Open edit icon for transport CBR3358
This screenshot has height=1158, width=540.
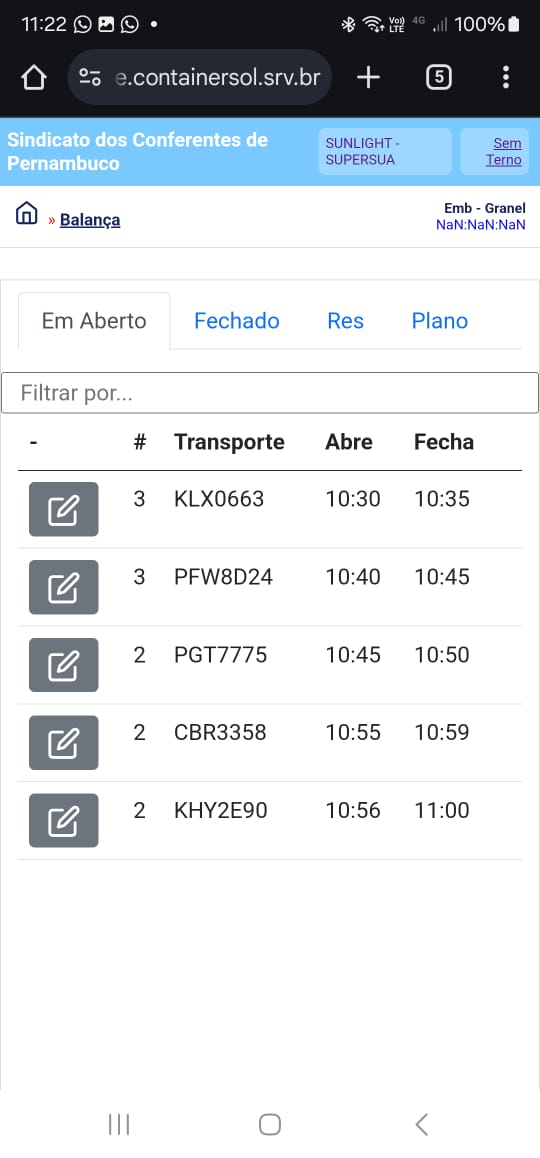tap(64, 743)
